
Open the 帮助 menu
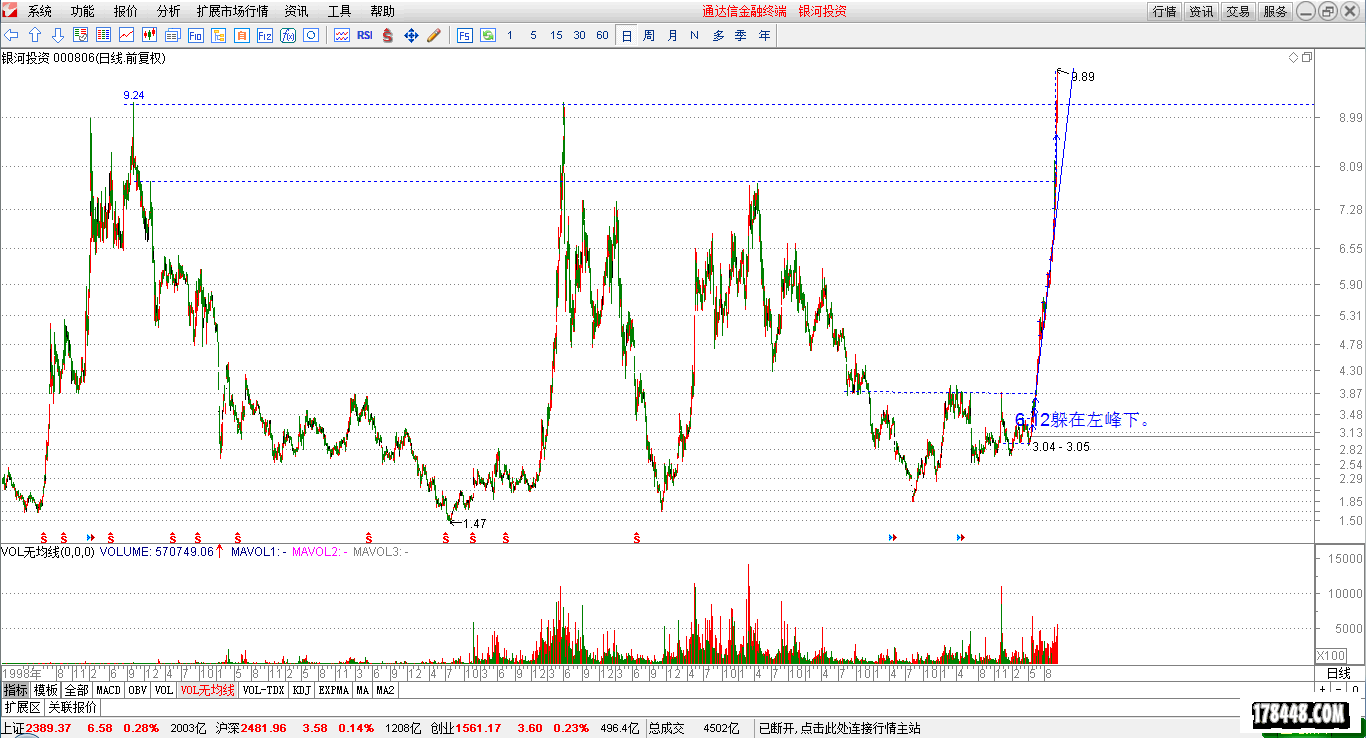[x=382, y=11]
